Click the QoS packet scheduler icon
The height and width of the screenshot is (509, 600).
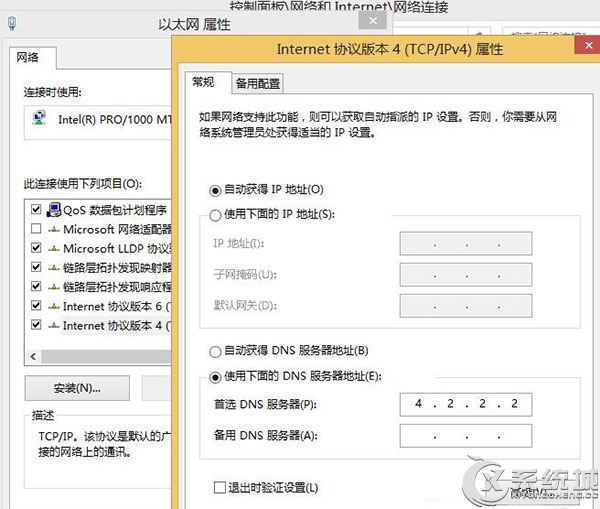click(54, 209)
